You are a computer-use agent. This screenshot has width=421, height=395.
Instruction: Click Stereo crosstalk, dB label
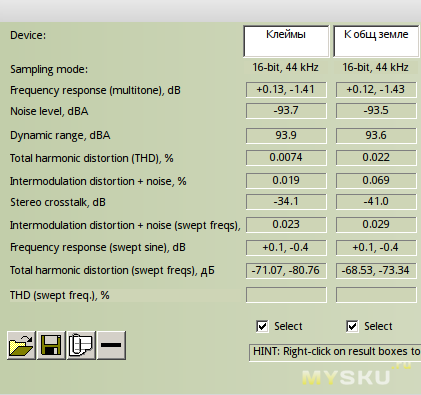pyautogui.click(x=58, y=202)
